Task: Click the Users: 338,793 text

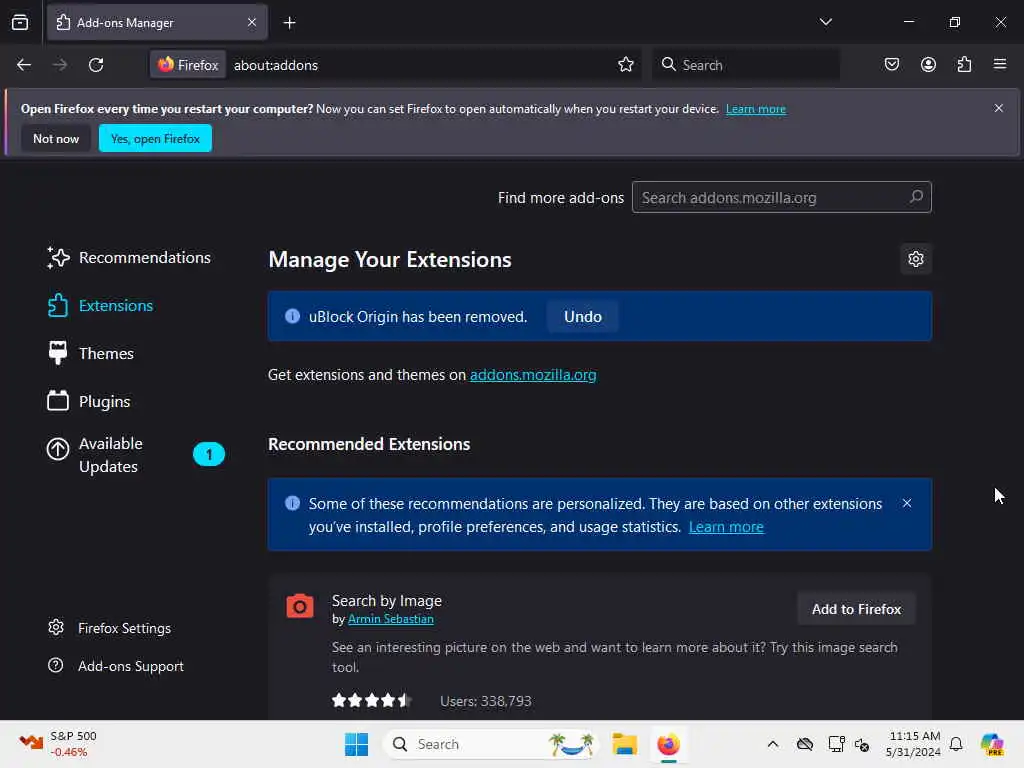Action: point(486,701)
